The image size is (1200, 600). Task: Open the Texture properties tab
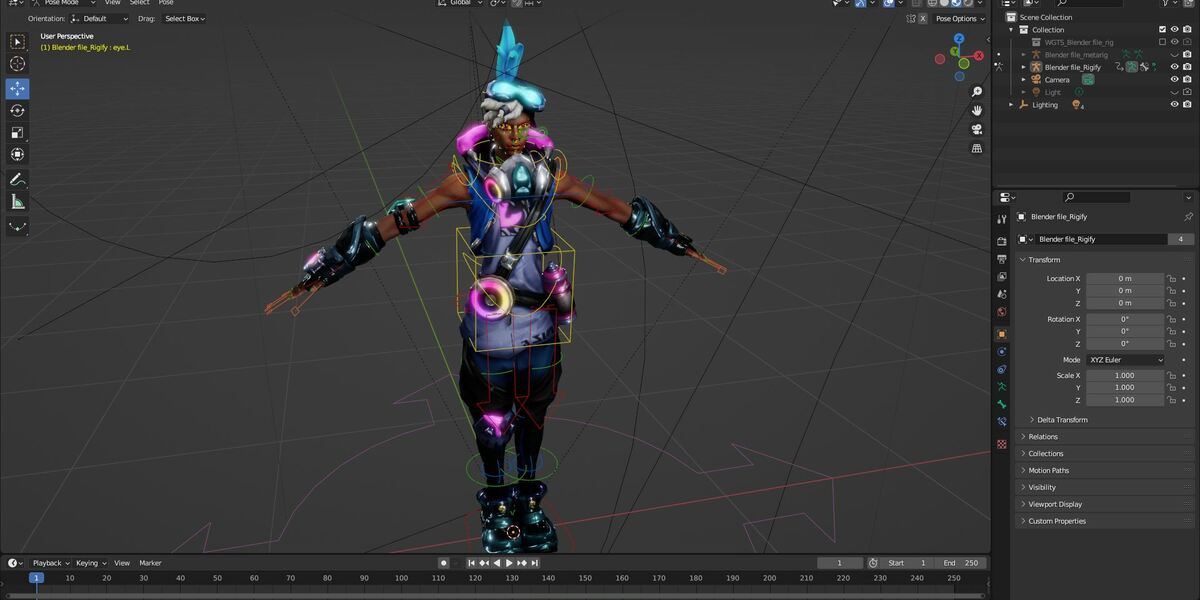click(x=1001, y=443)
